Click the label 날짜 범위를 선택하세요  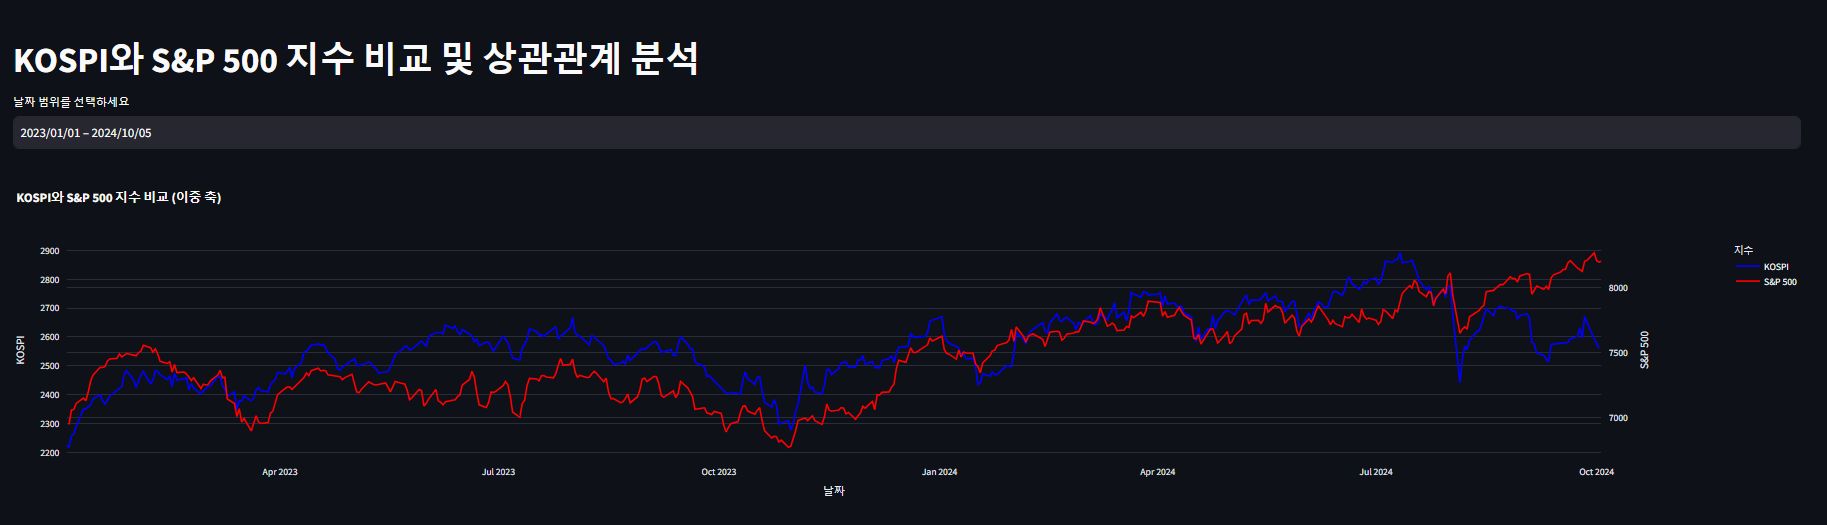pyautogui.click(x=71, y=102)
